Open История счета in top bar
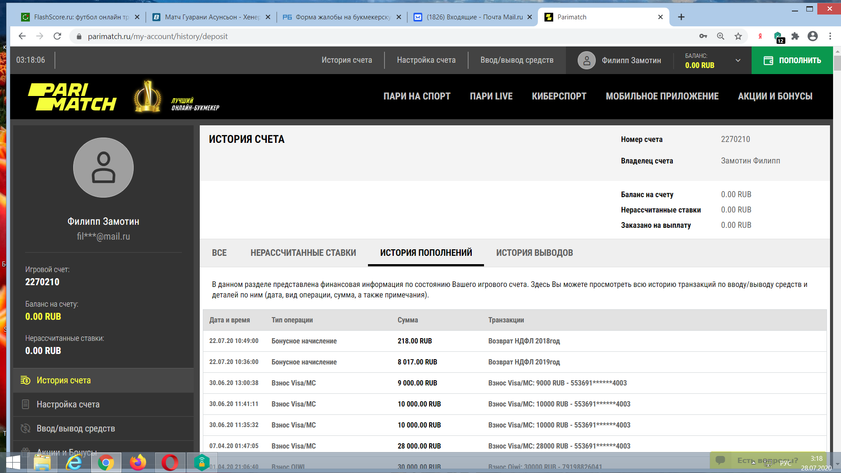Viewport: 841px width, 473px height. 346,60
